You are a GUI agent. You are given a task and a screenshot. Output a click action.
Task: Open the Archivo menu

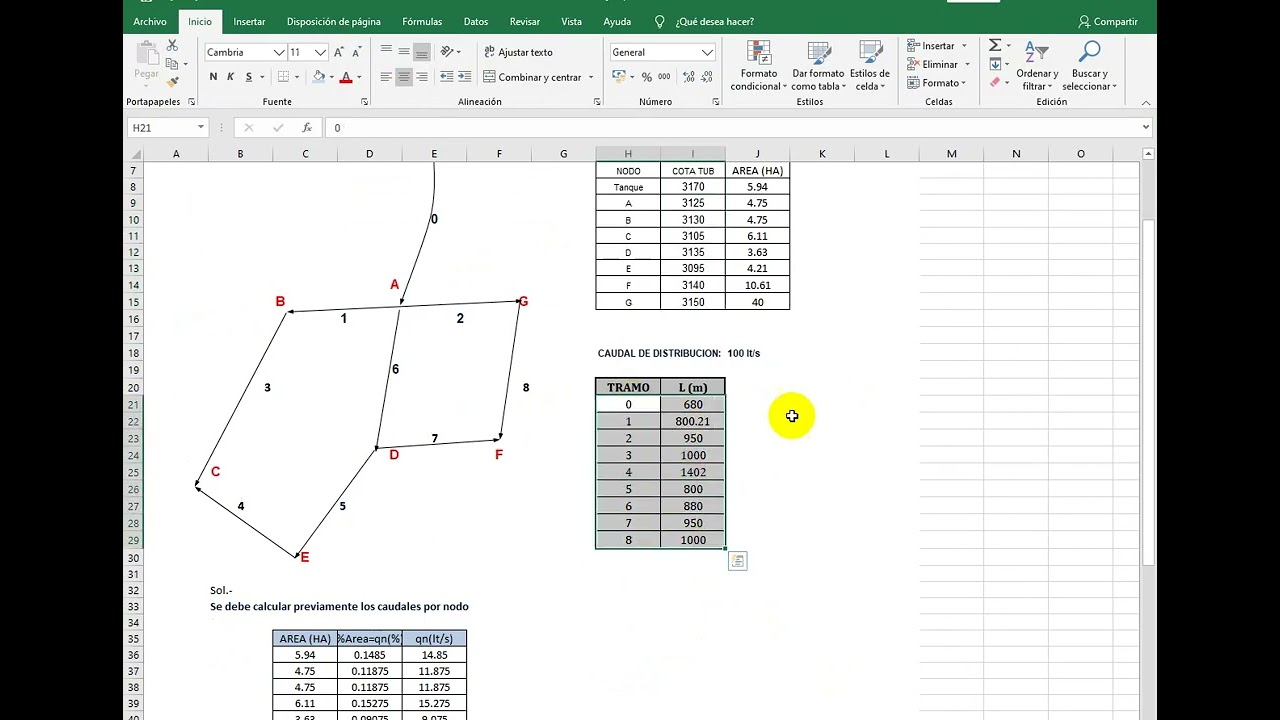(150, 21)
